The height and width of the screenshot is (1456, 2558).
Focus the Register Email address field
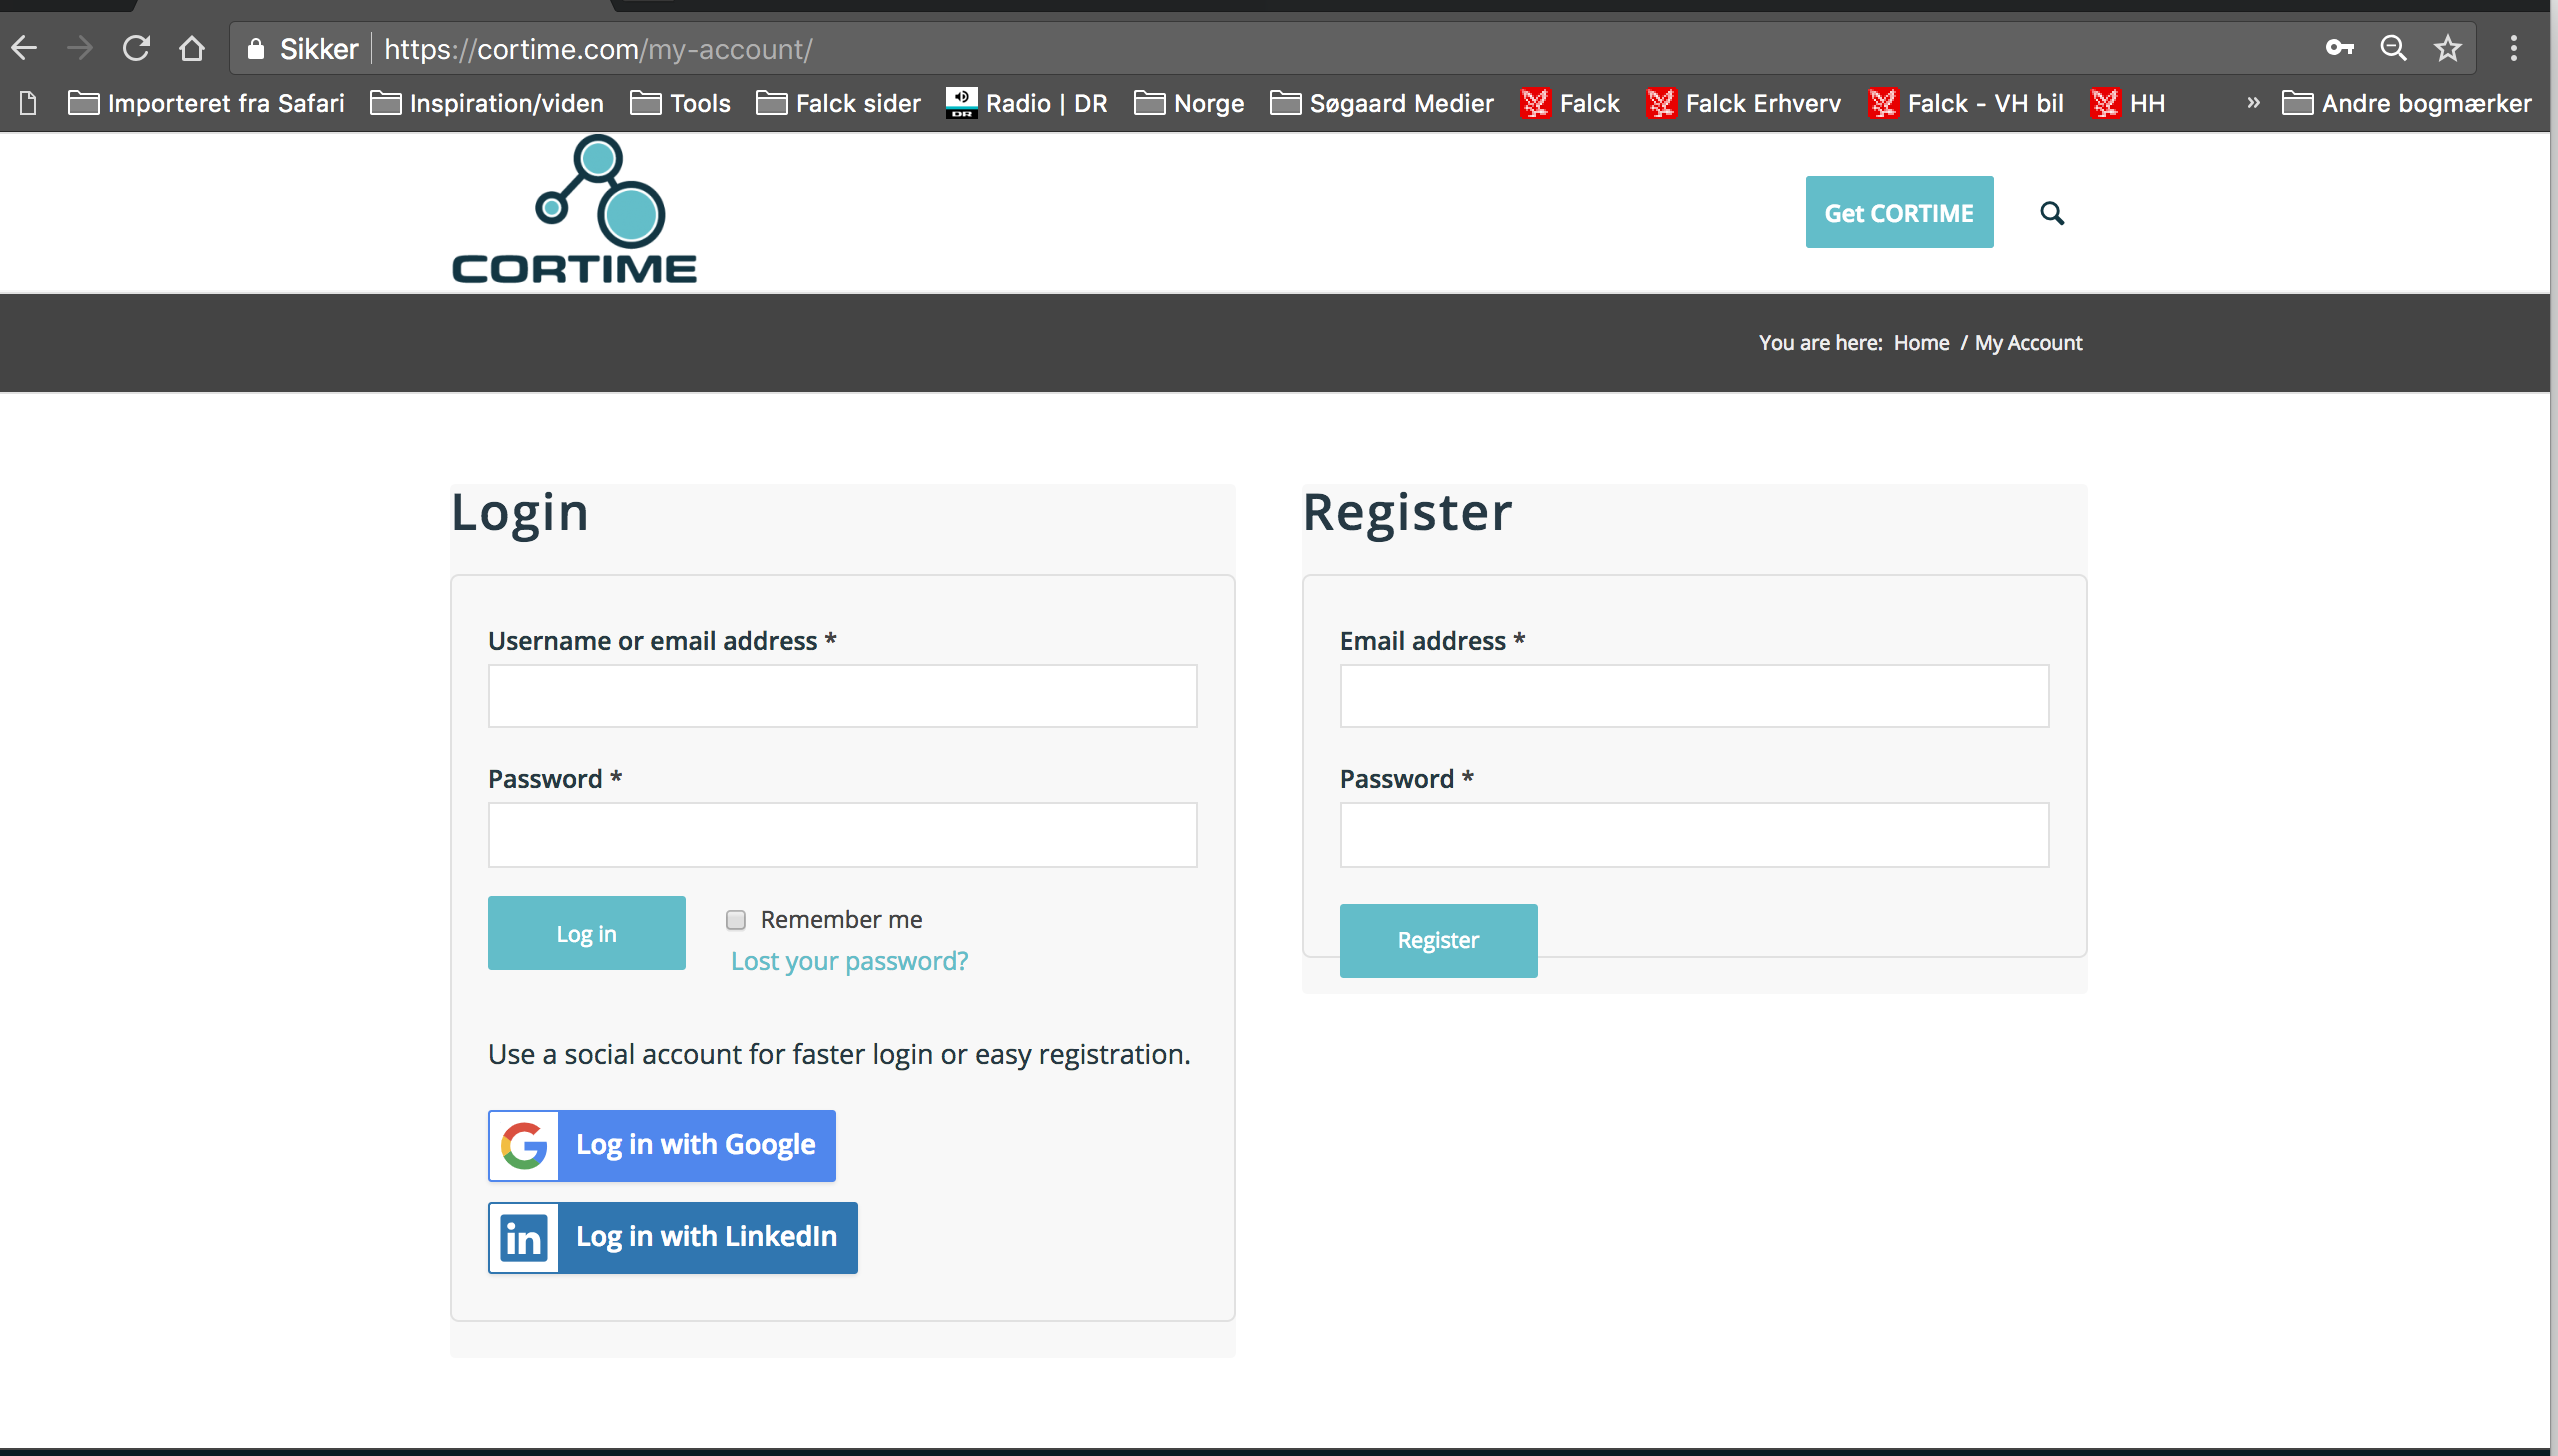tap(1694, 696)
